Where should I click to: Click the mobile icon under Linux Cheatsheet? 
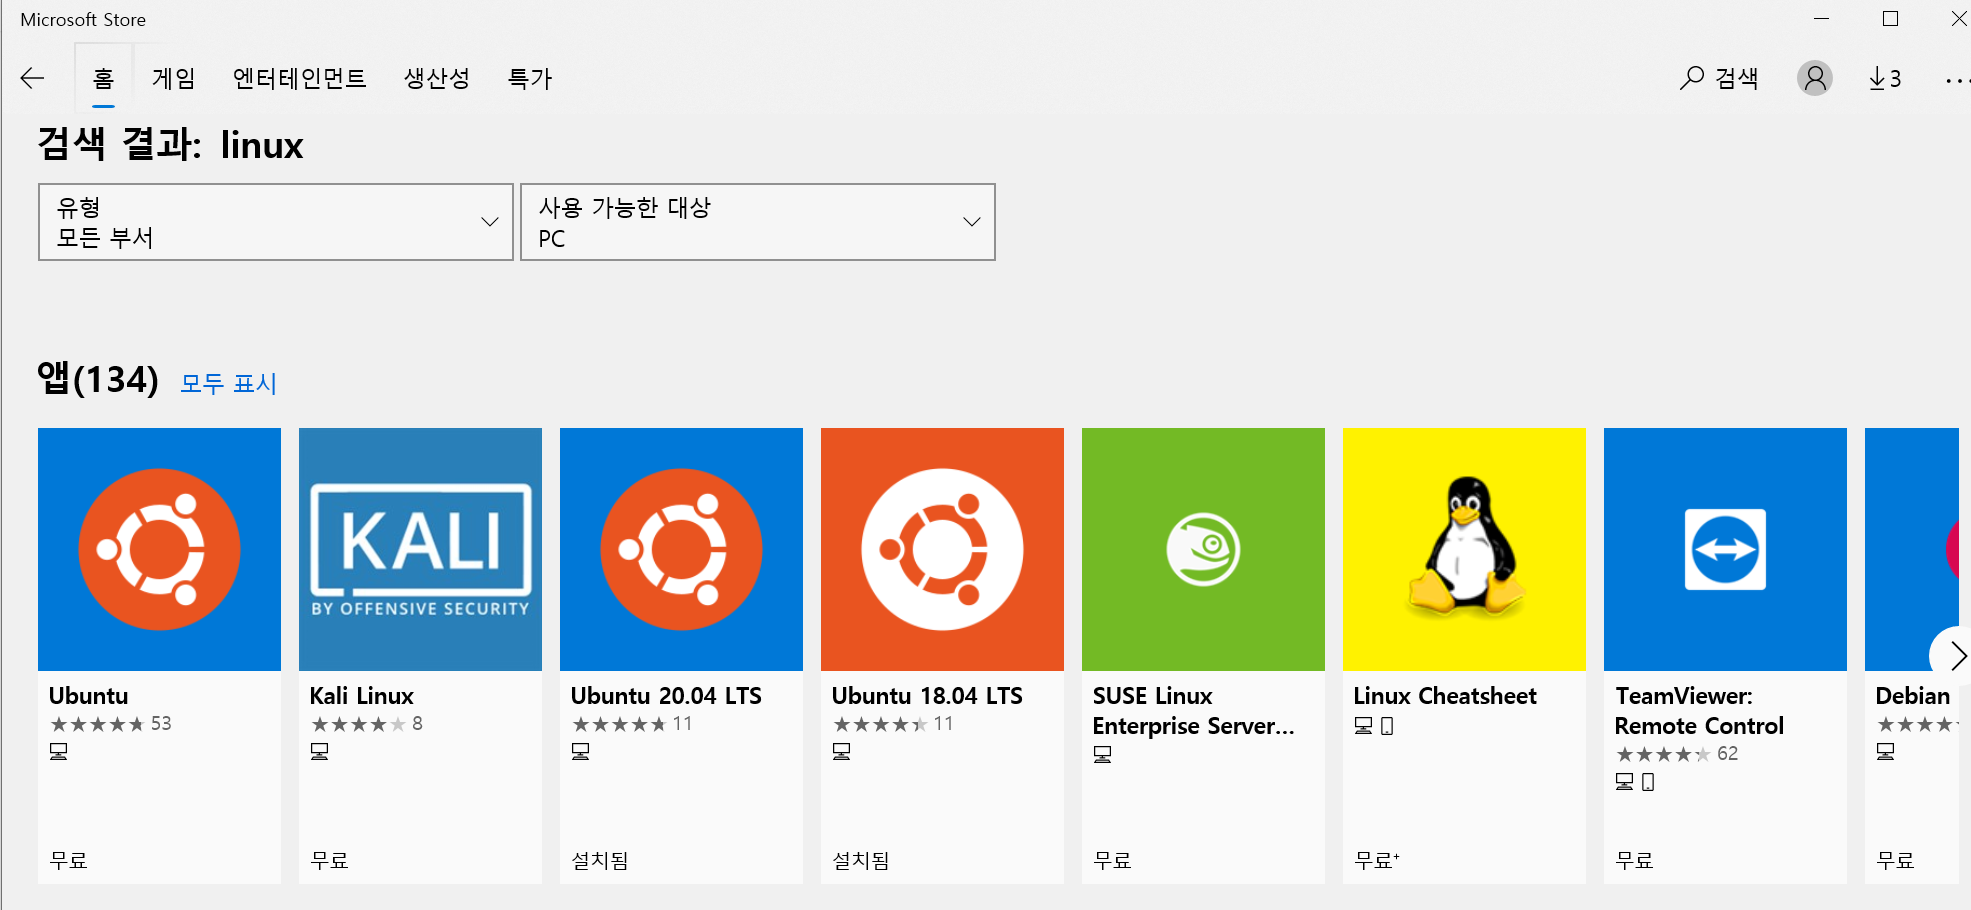pyautogui.click(x=1387, y=725)
